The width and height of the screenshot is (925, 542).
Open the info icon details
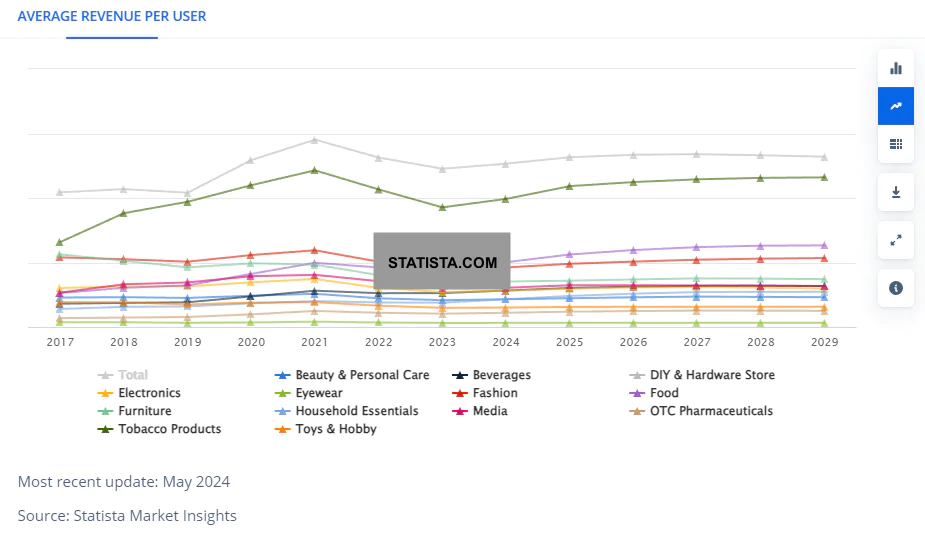click(896, 288)
